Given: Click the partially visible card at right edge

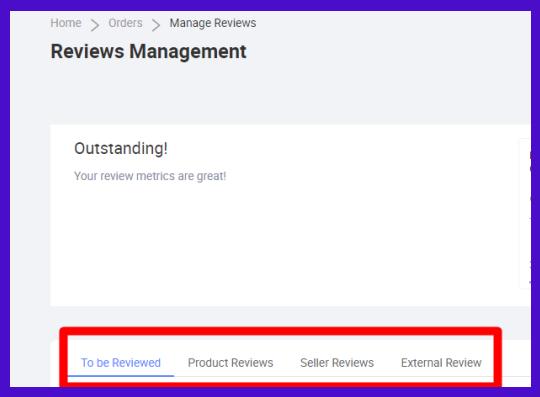Looking at the screenshot, I should [525, 213].
